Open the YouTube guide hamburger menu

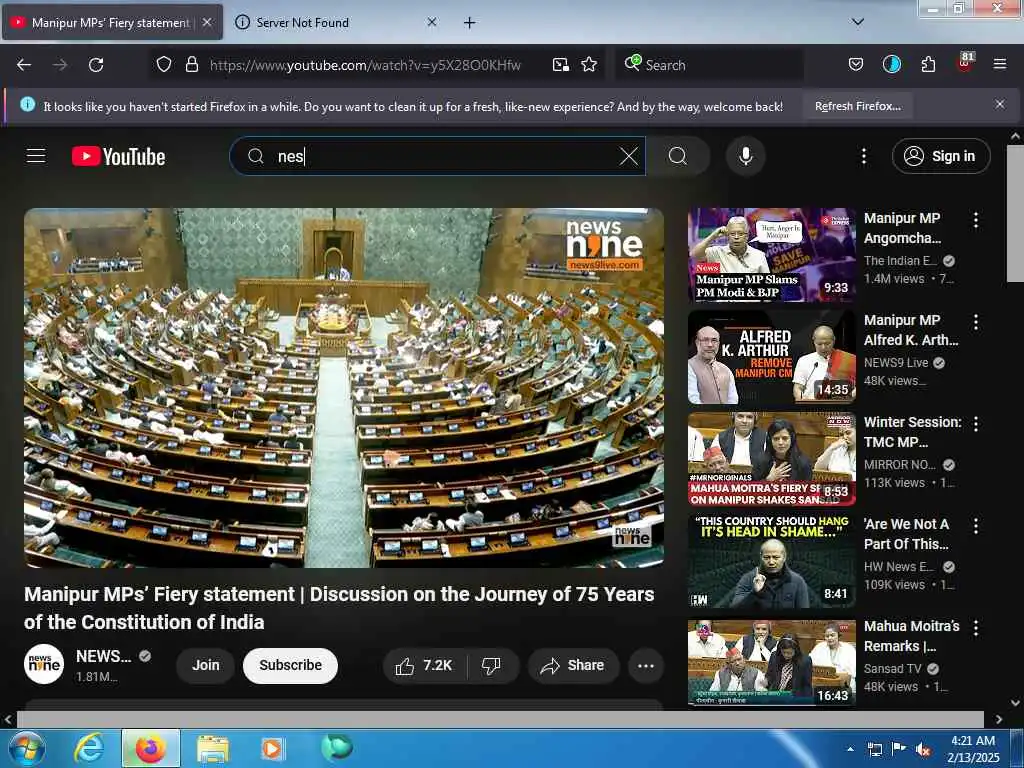(x=36, y=156)
